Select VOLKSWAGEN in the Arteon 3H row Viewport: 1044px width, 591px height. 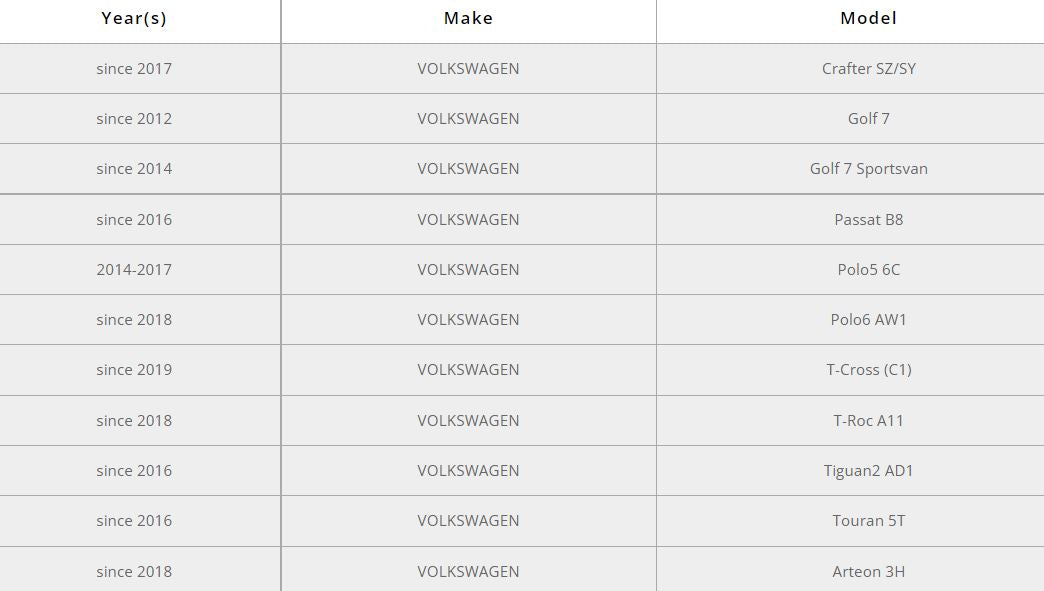(468, 572)
